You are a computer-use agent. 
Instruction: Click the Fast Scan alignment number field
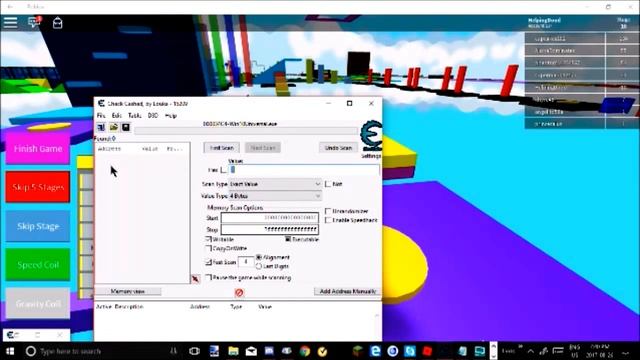pos(246,262)
